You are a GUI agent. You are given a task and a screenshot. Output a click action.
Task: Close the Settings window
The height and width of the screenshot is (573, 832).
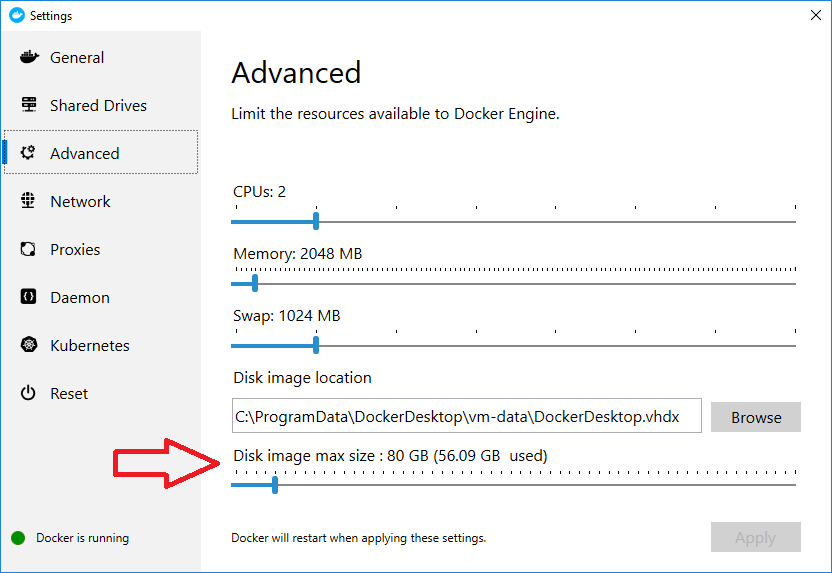[816, 15]
